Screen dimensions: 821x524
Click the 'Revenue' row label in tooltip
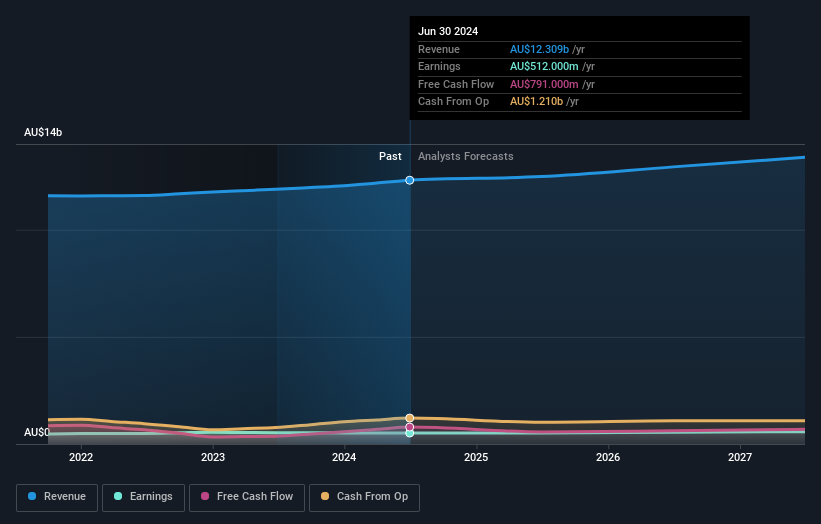pos(439,49)
